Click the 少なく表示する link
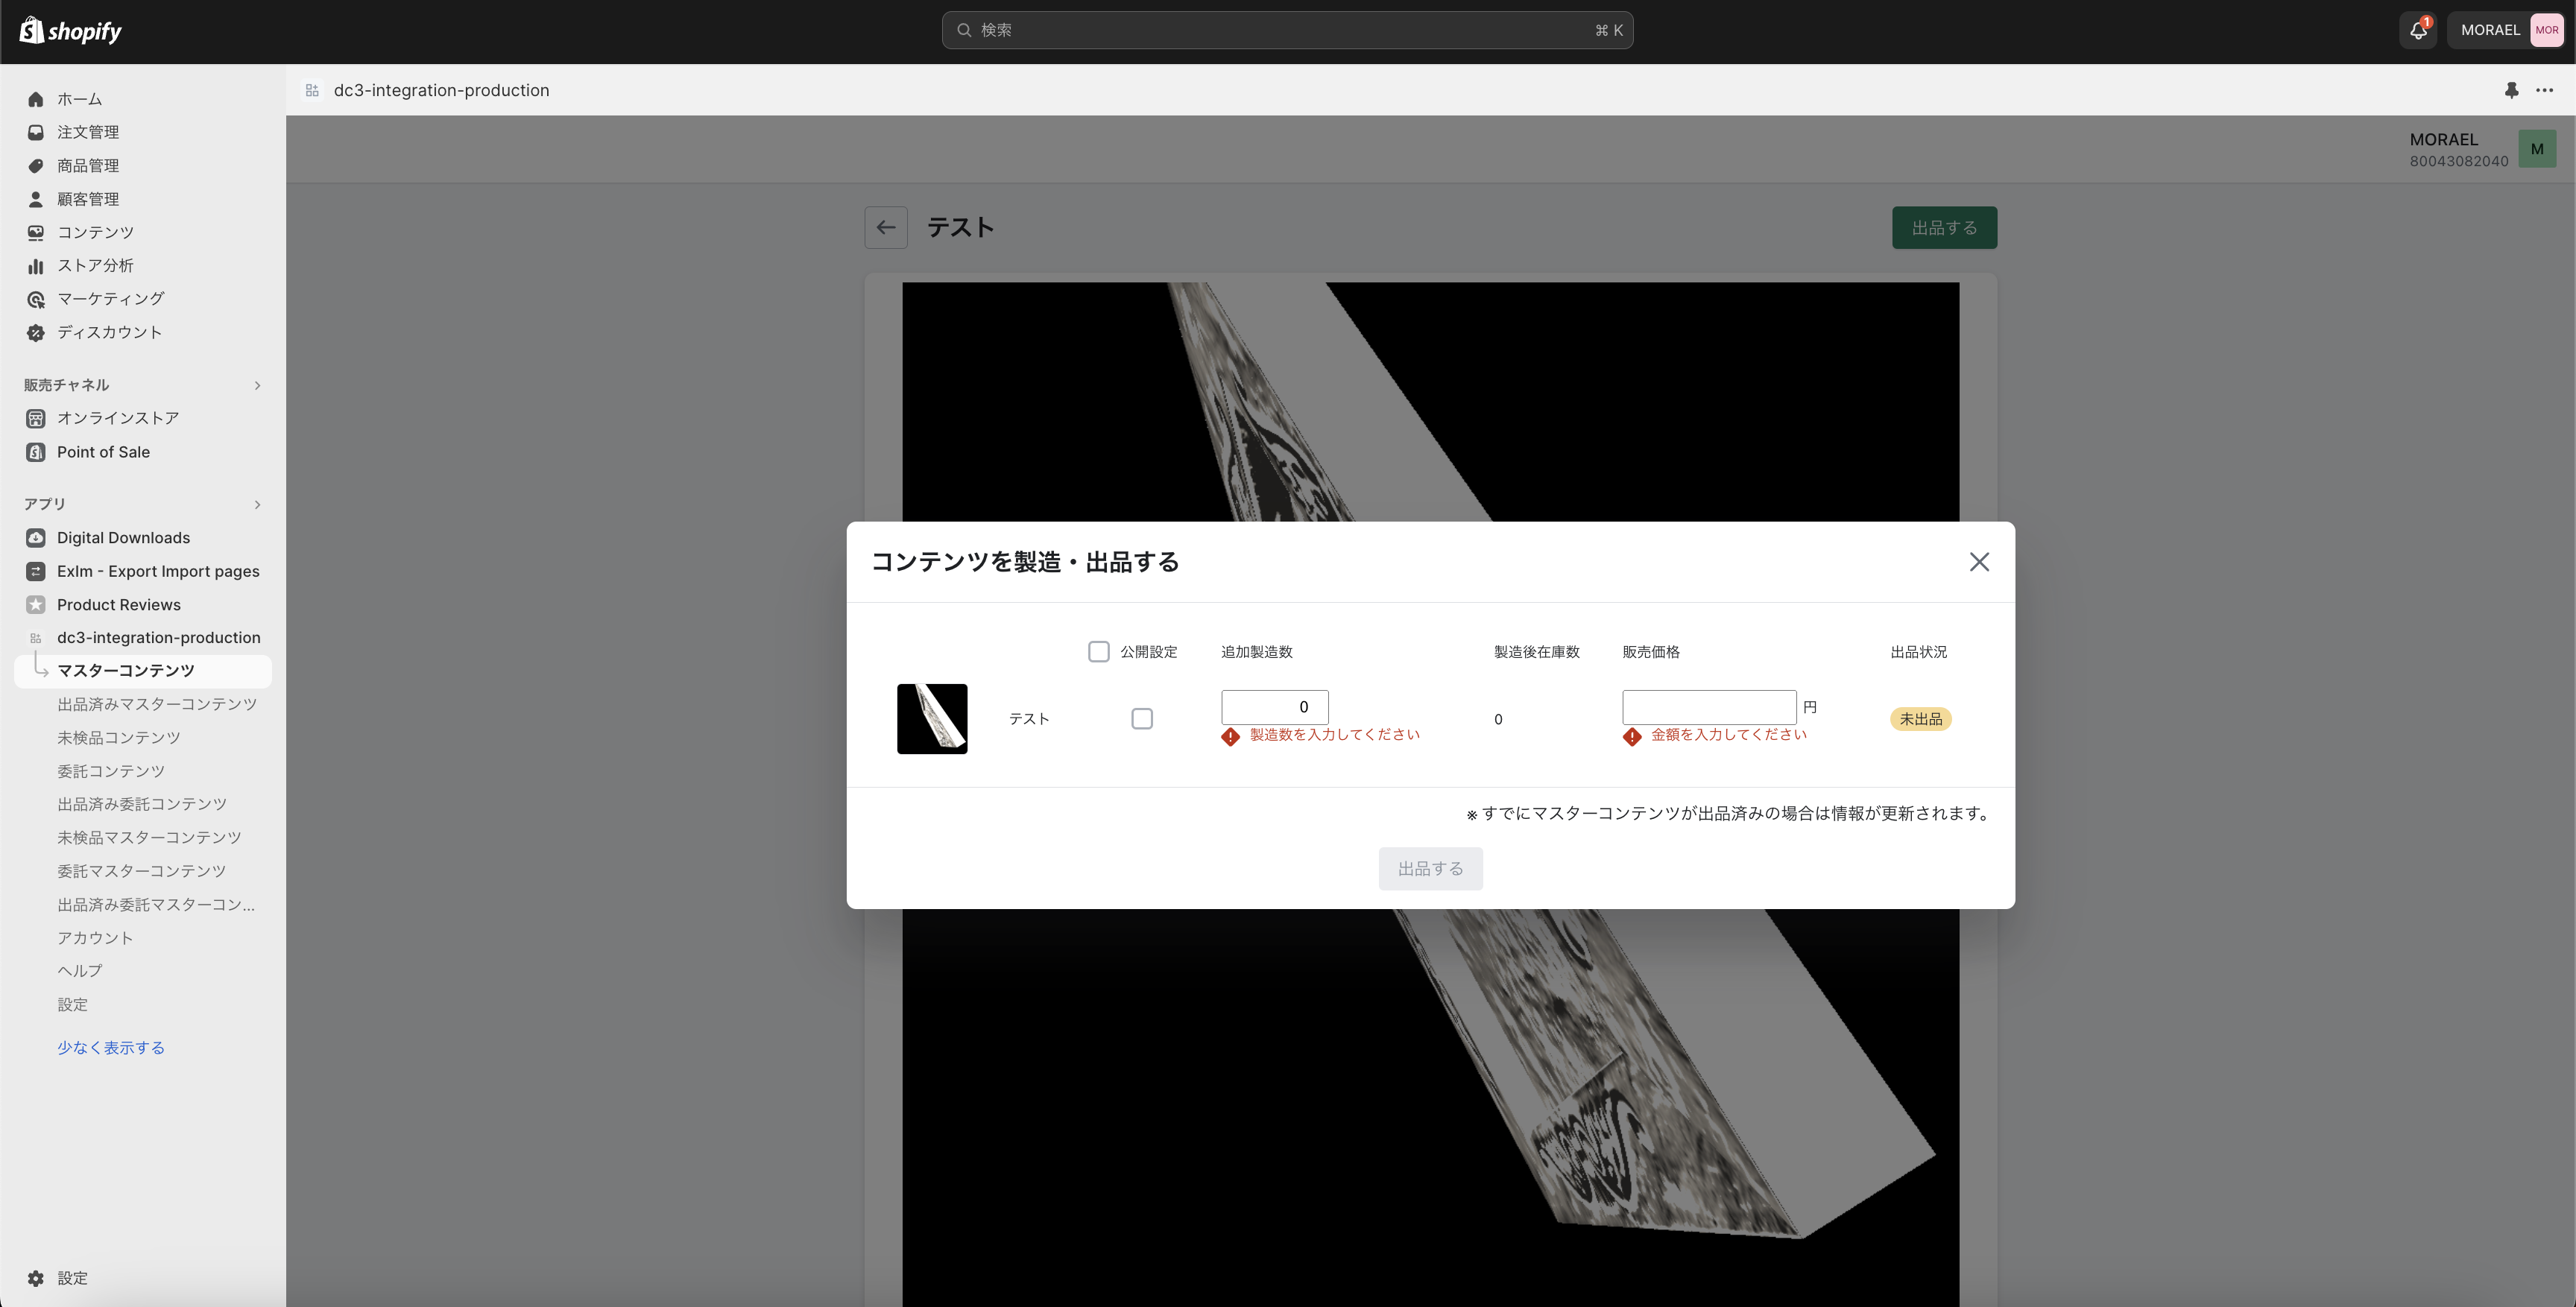 point(111,1048)
